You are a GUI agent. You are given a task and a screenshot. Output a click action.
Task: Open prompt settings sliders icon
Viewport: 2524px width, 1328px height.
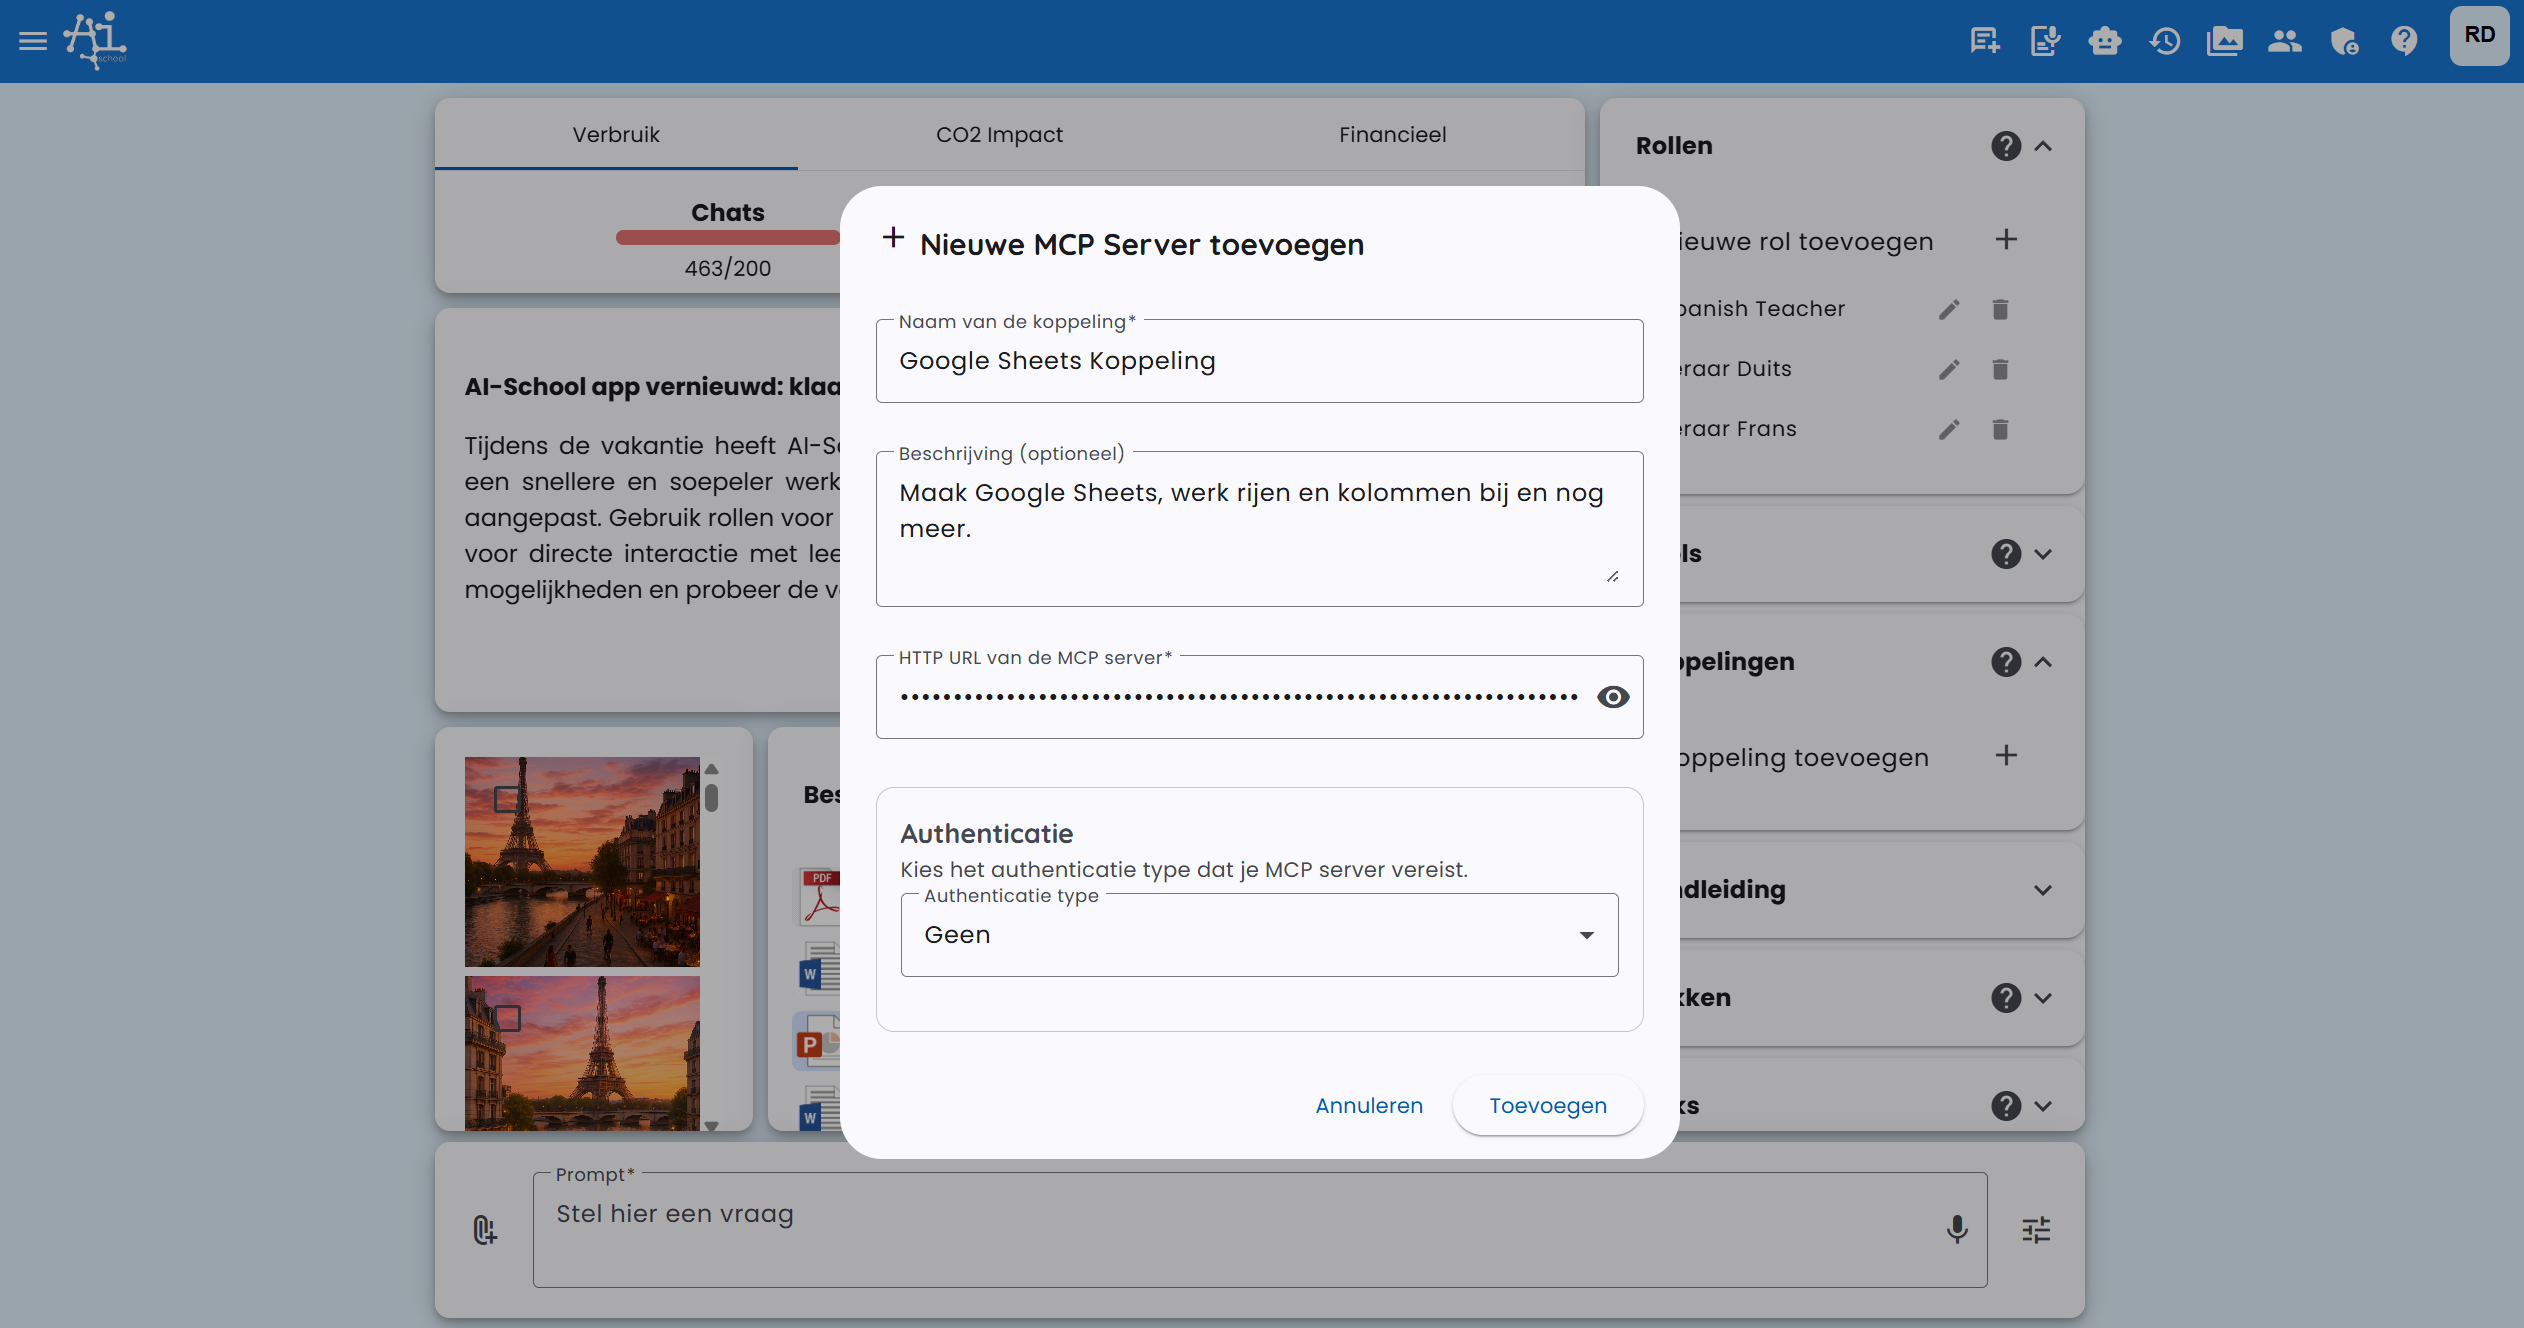tap(2036, 1229)
